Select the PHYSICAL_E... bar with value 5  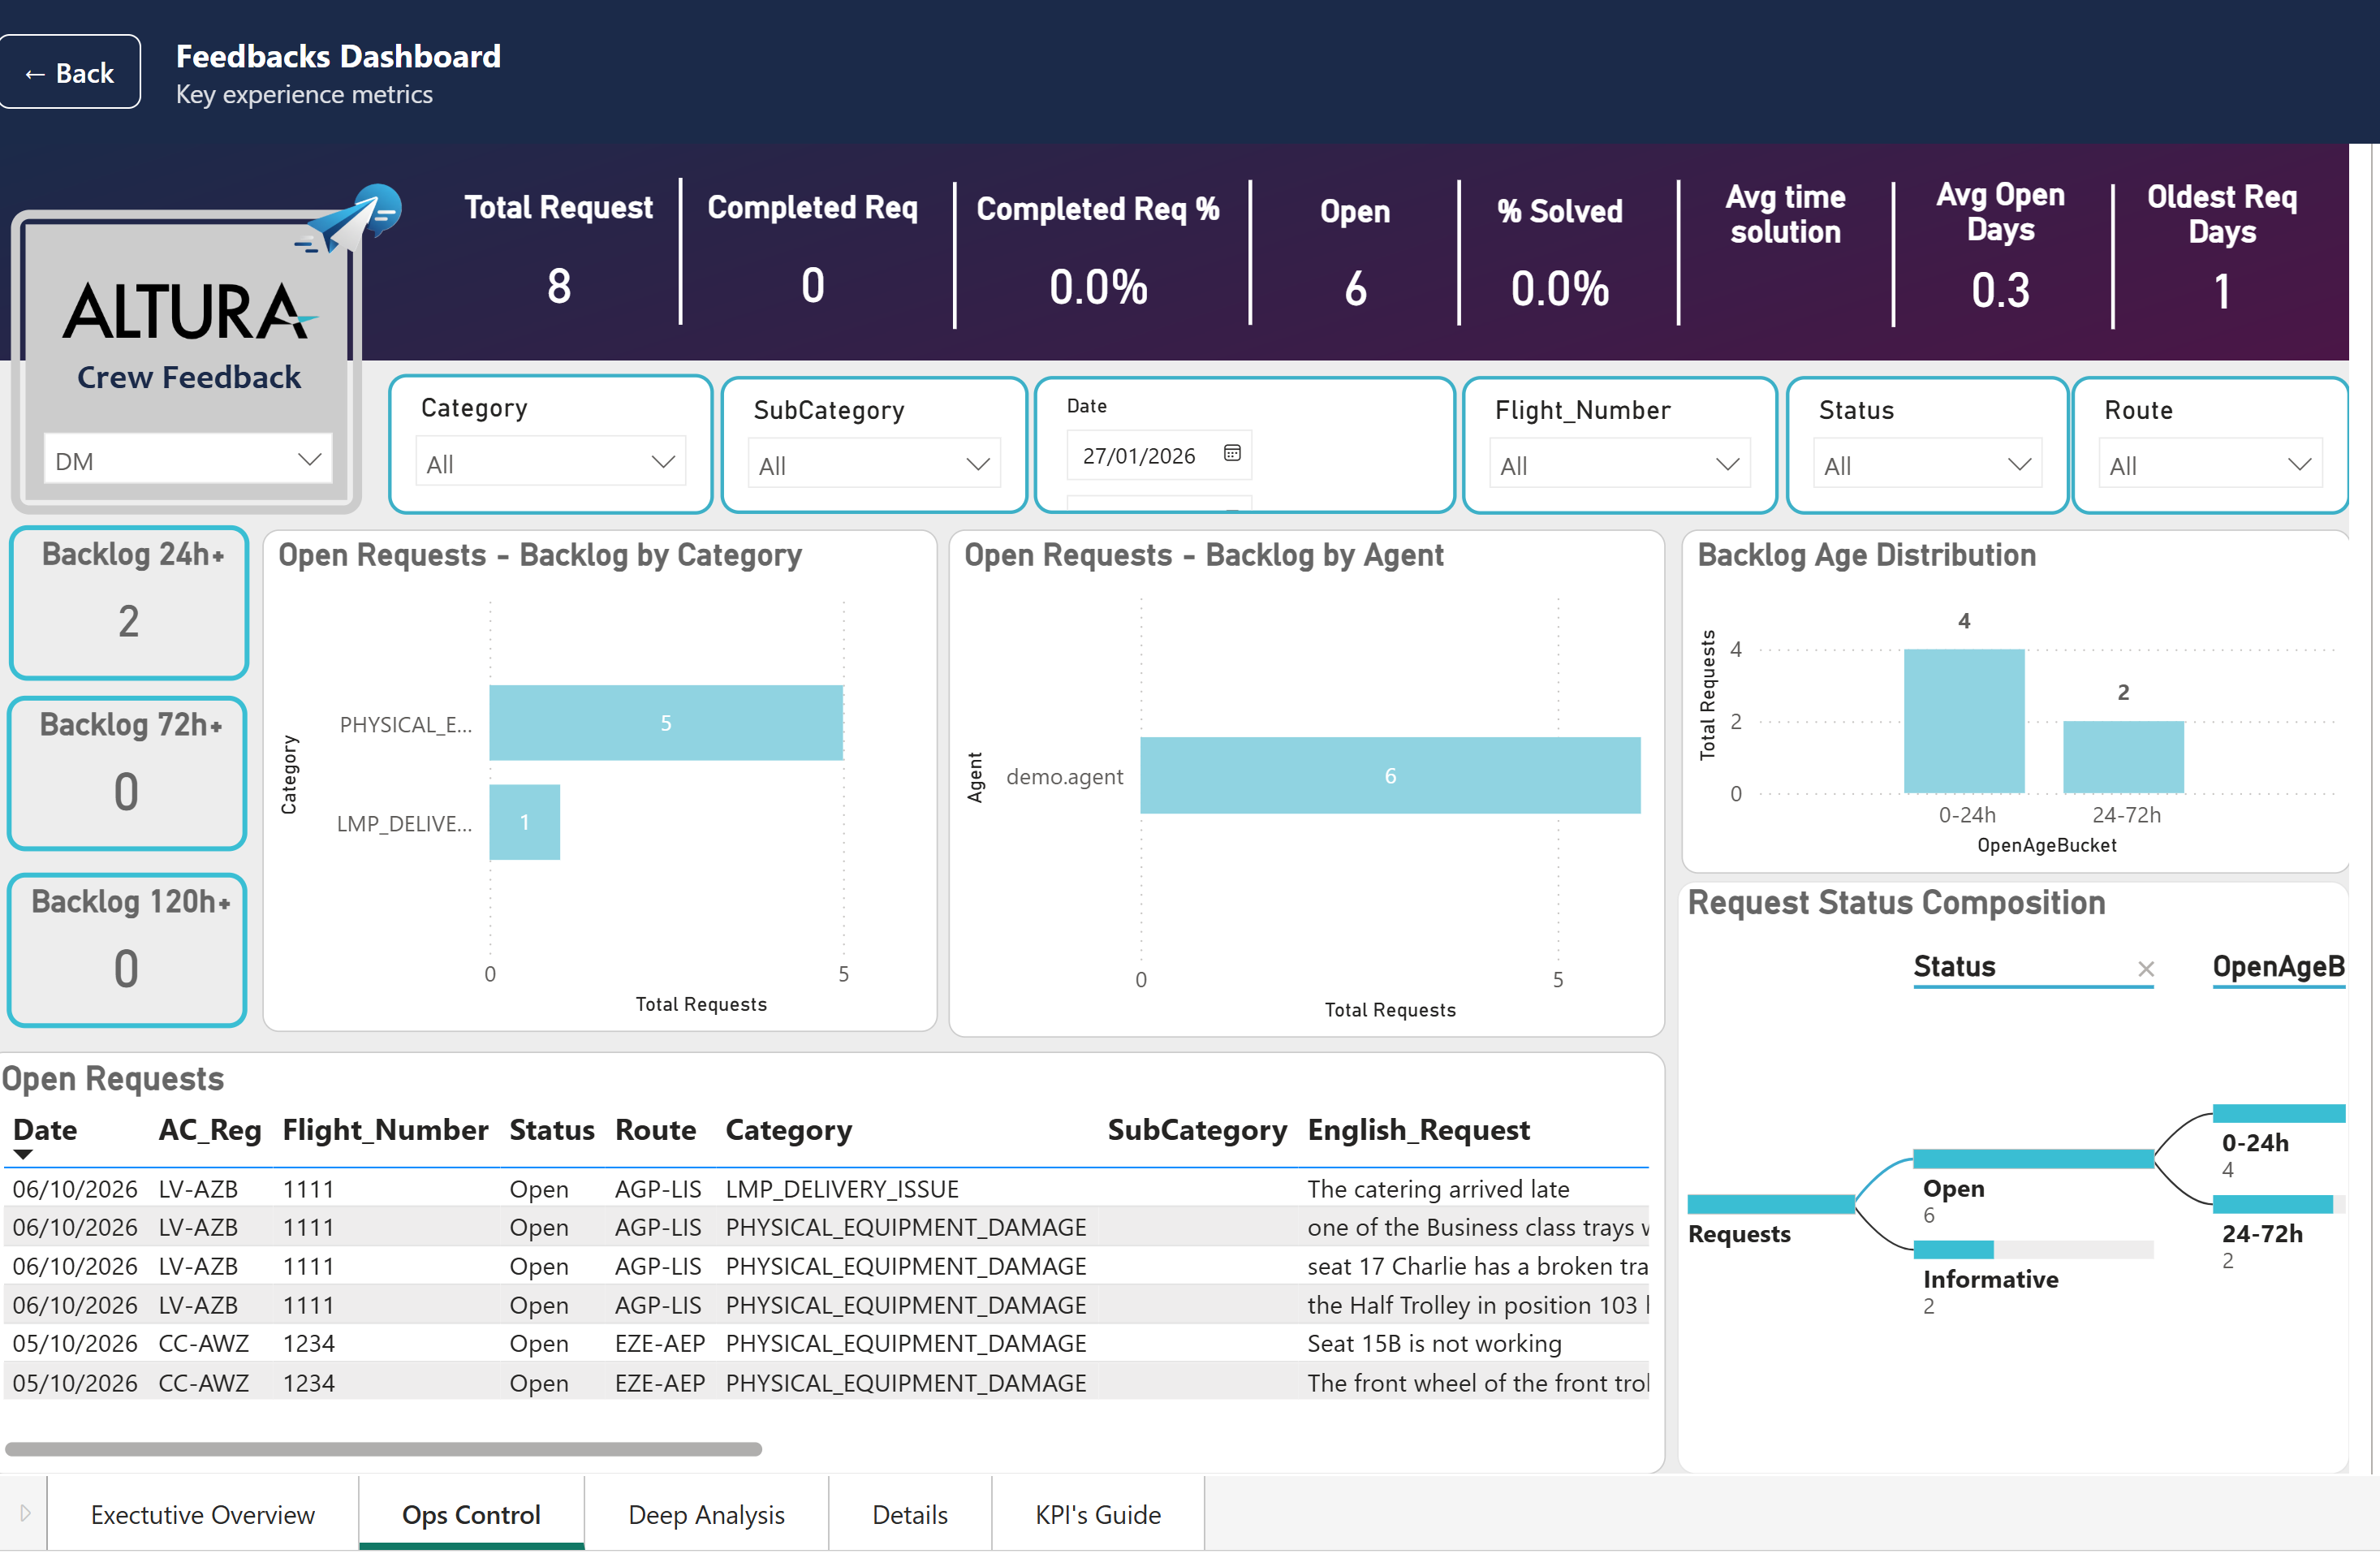tap(666, 722)
